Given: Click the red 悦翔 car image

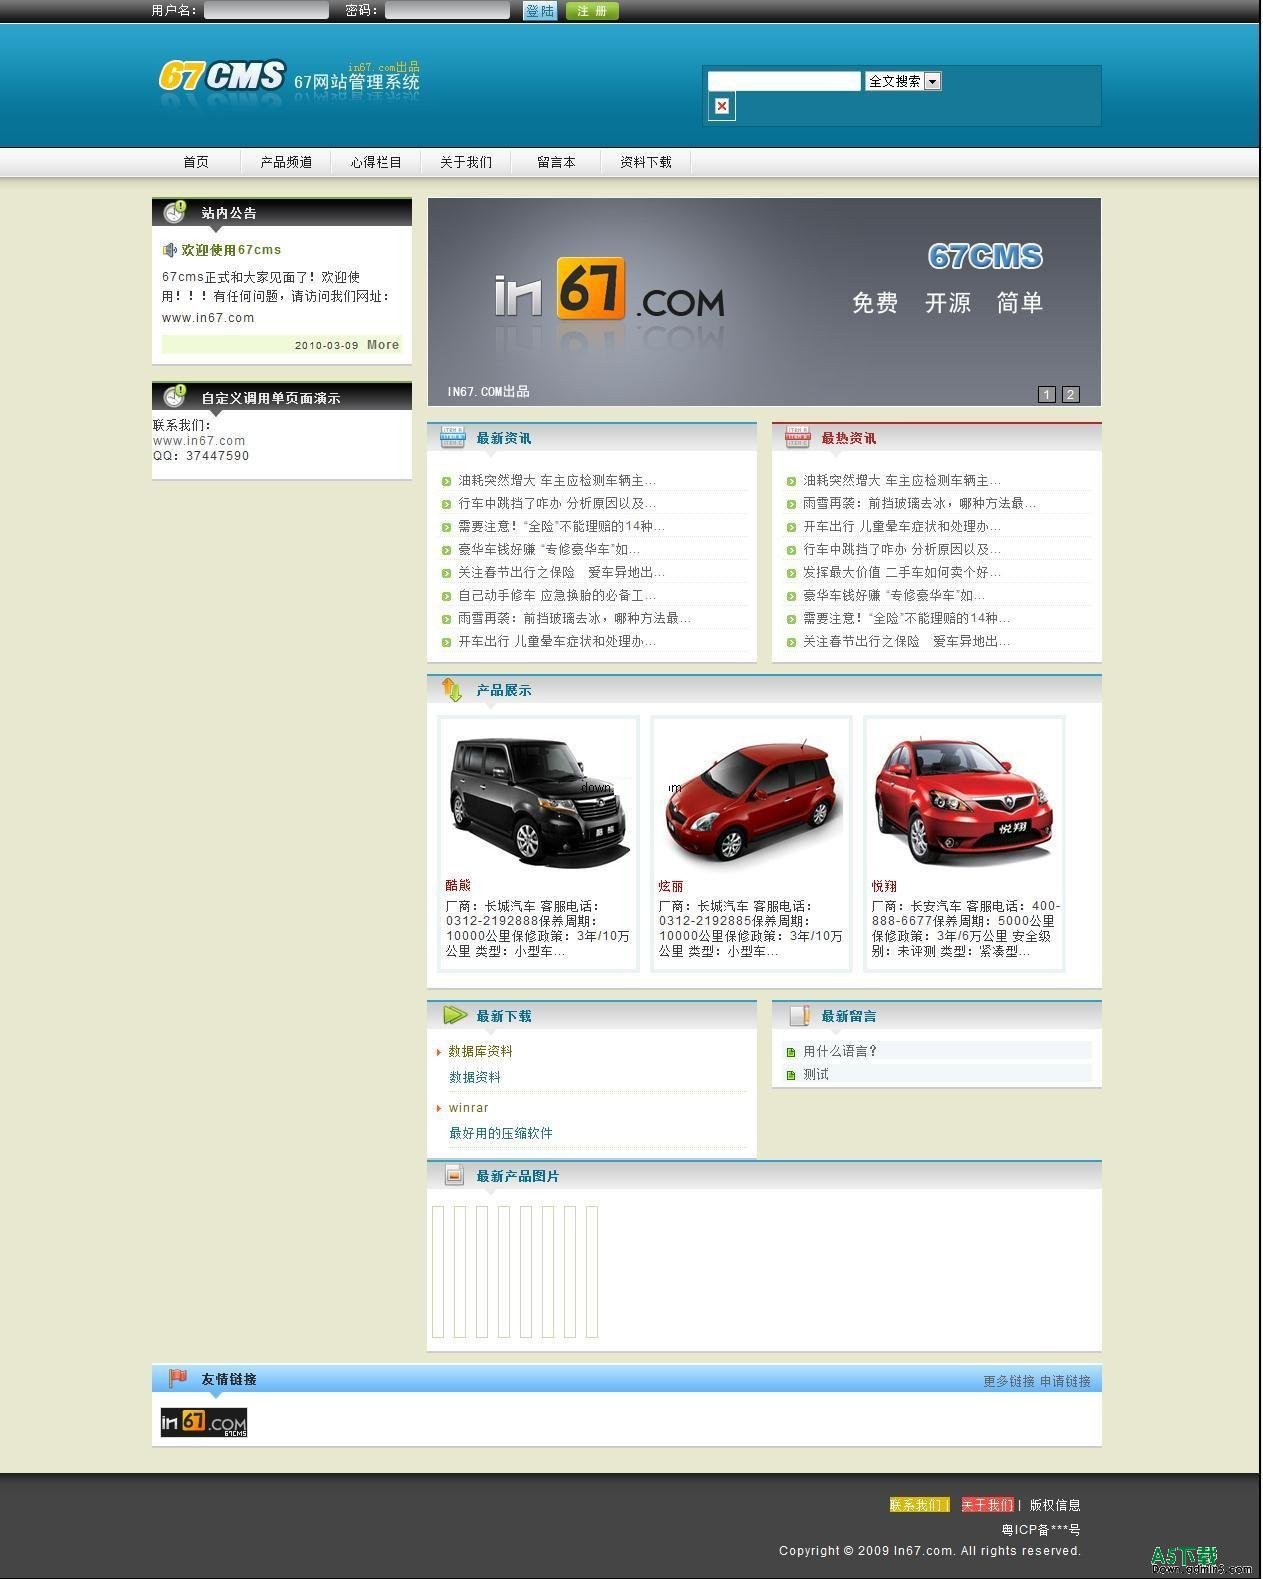Looking at the screenshot, I should click(964, 799).
